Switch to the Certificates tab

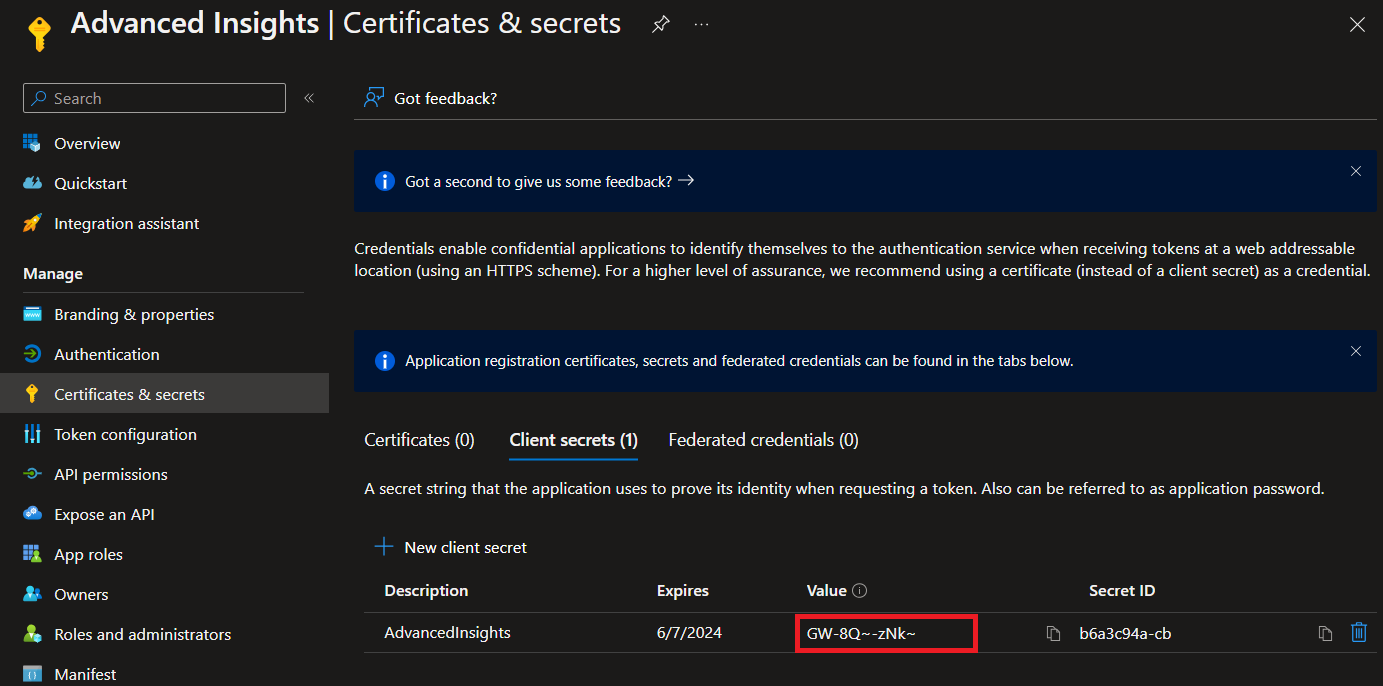[x=419, y=440]
